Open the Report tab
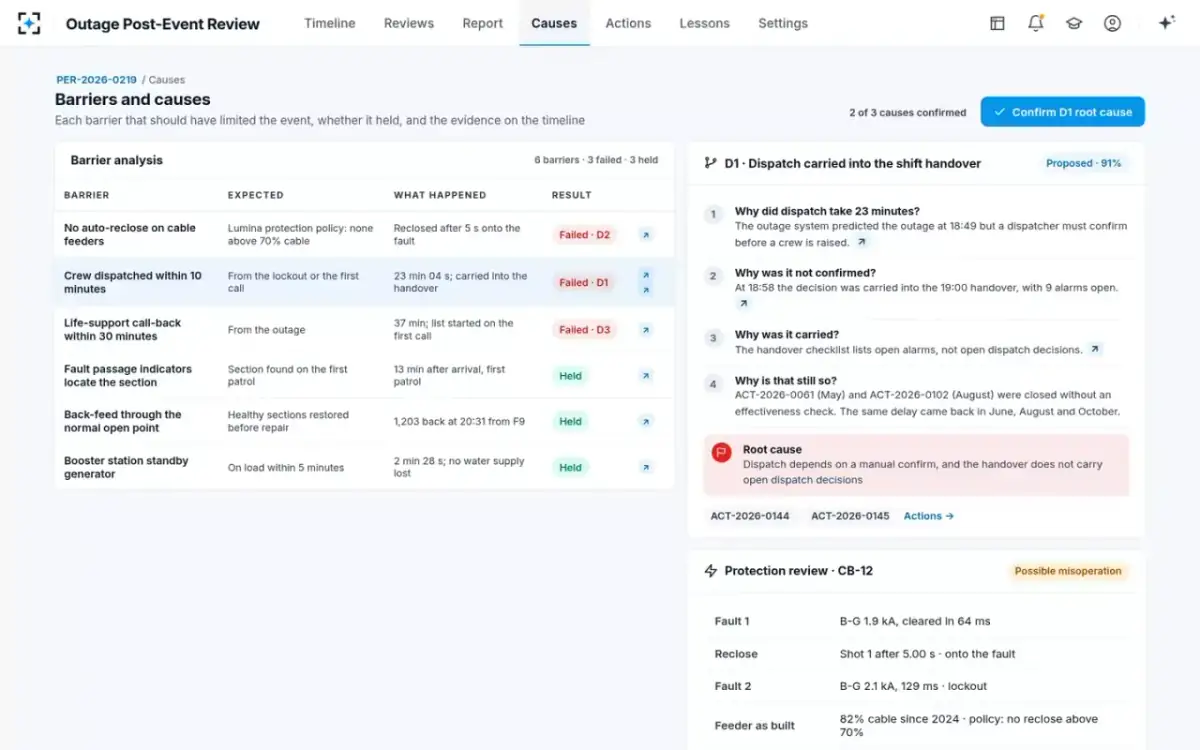The image size is (1200, 750). coord(483,23)
